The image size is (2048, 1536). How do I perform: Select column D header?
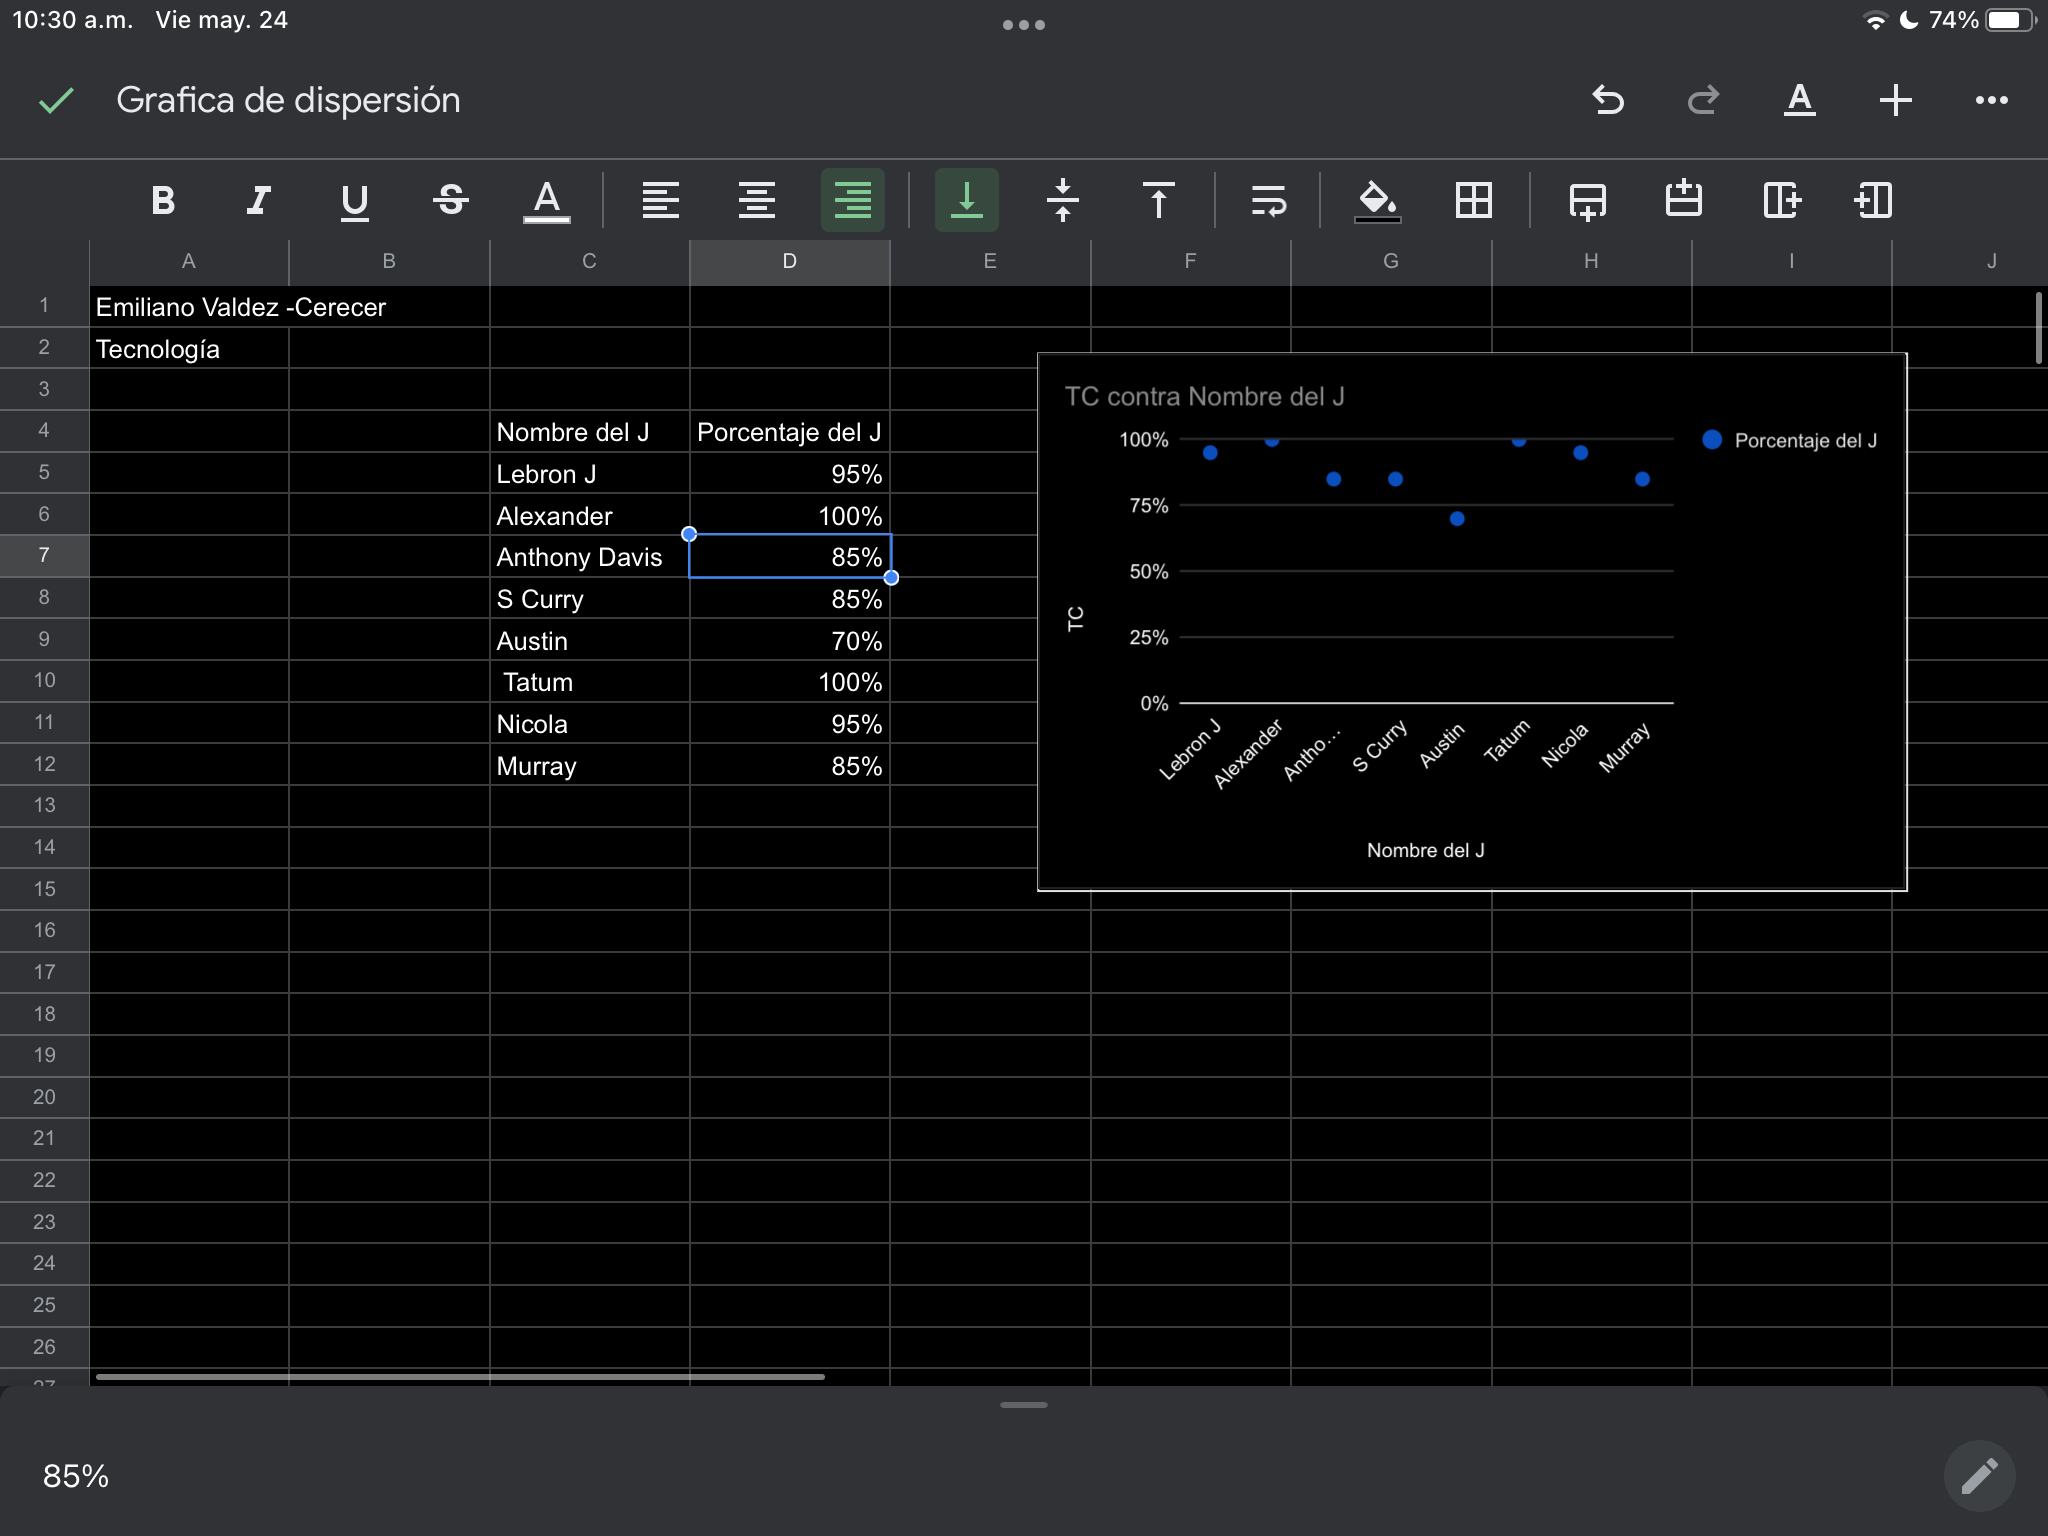[789, 261]
